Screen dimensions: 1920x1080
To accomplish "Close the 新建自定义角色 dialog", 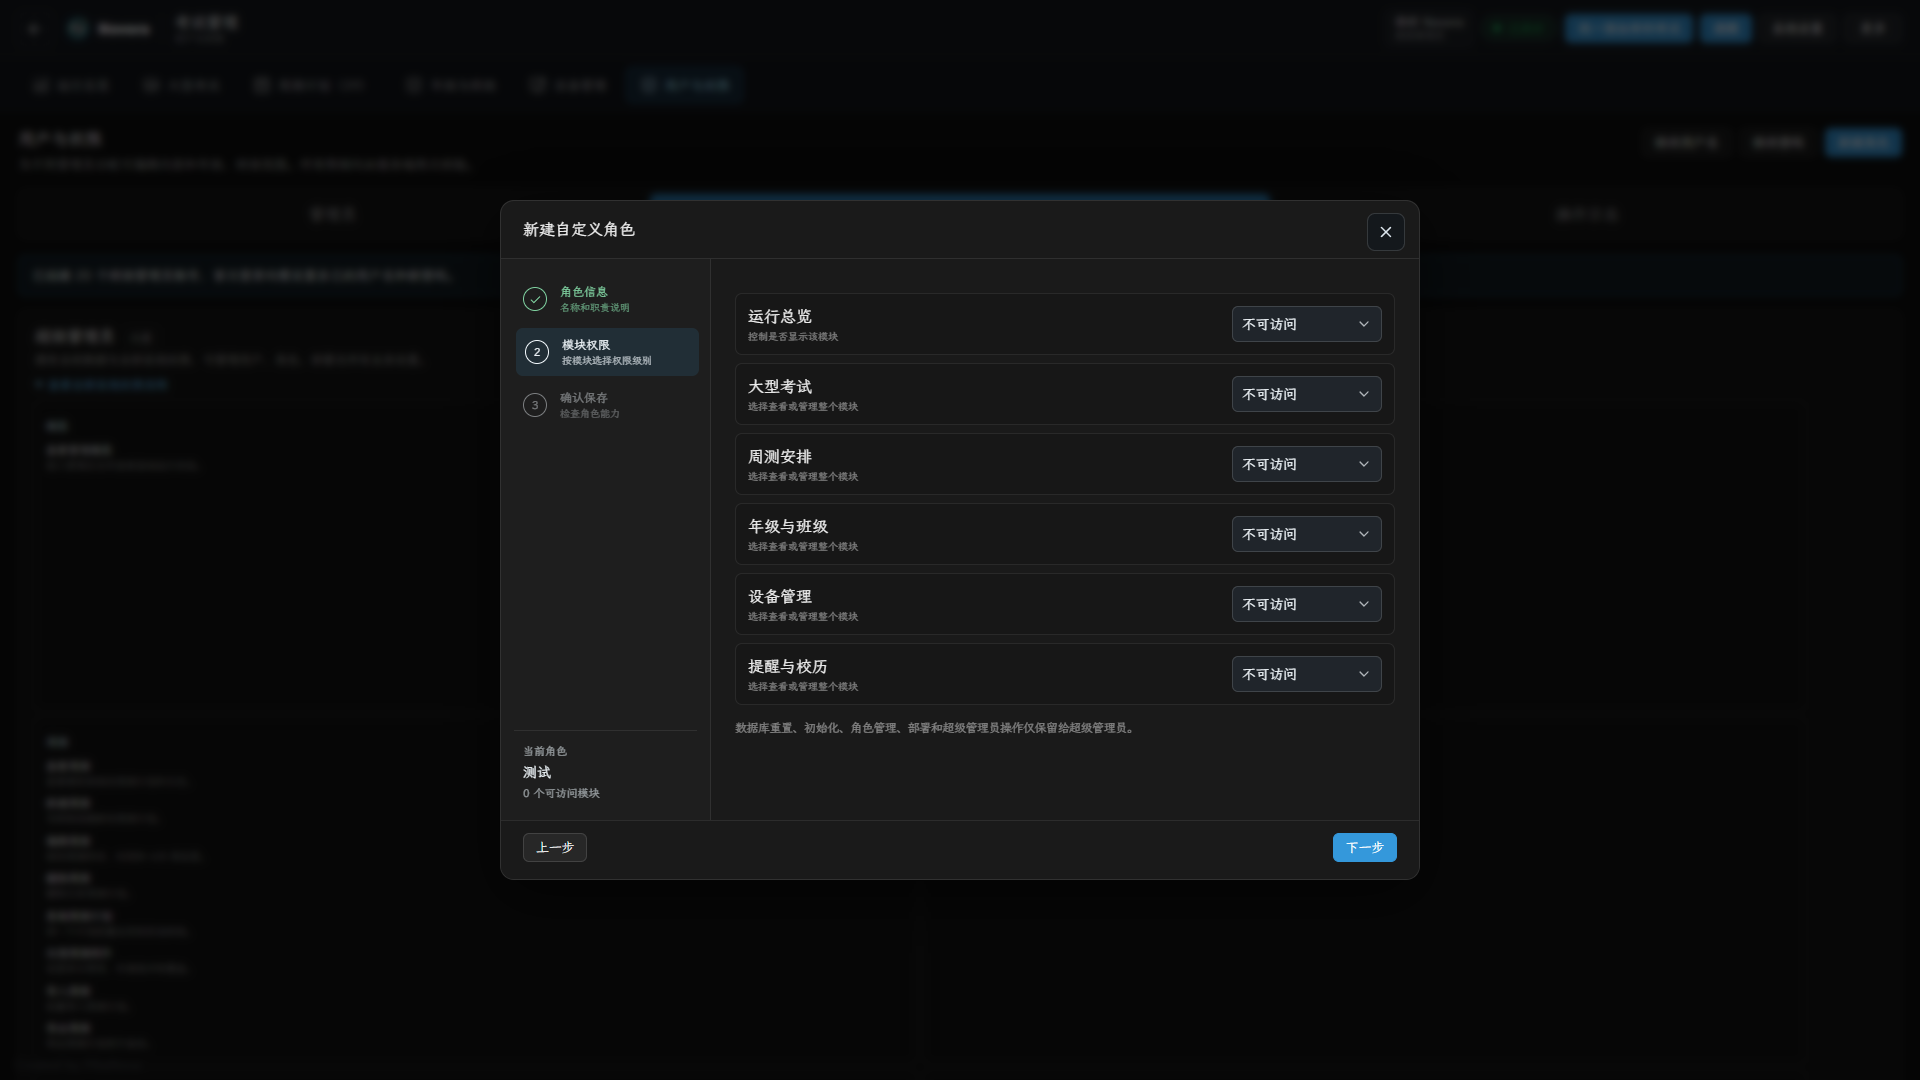I will pyautogui.click(x=1385, y=232).
